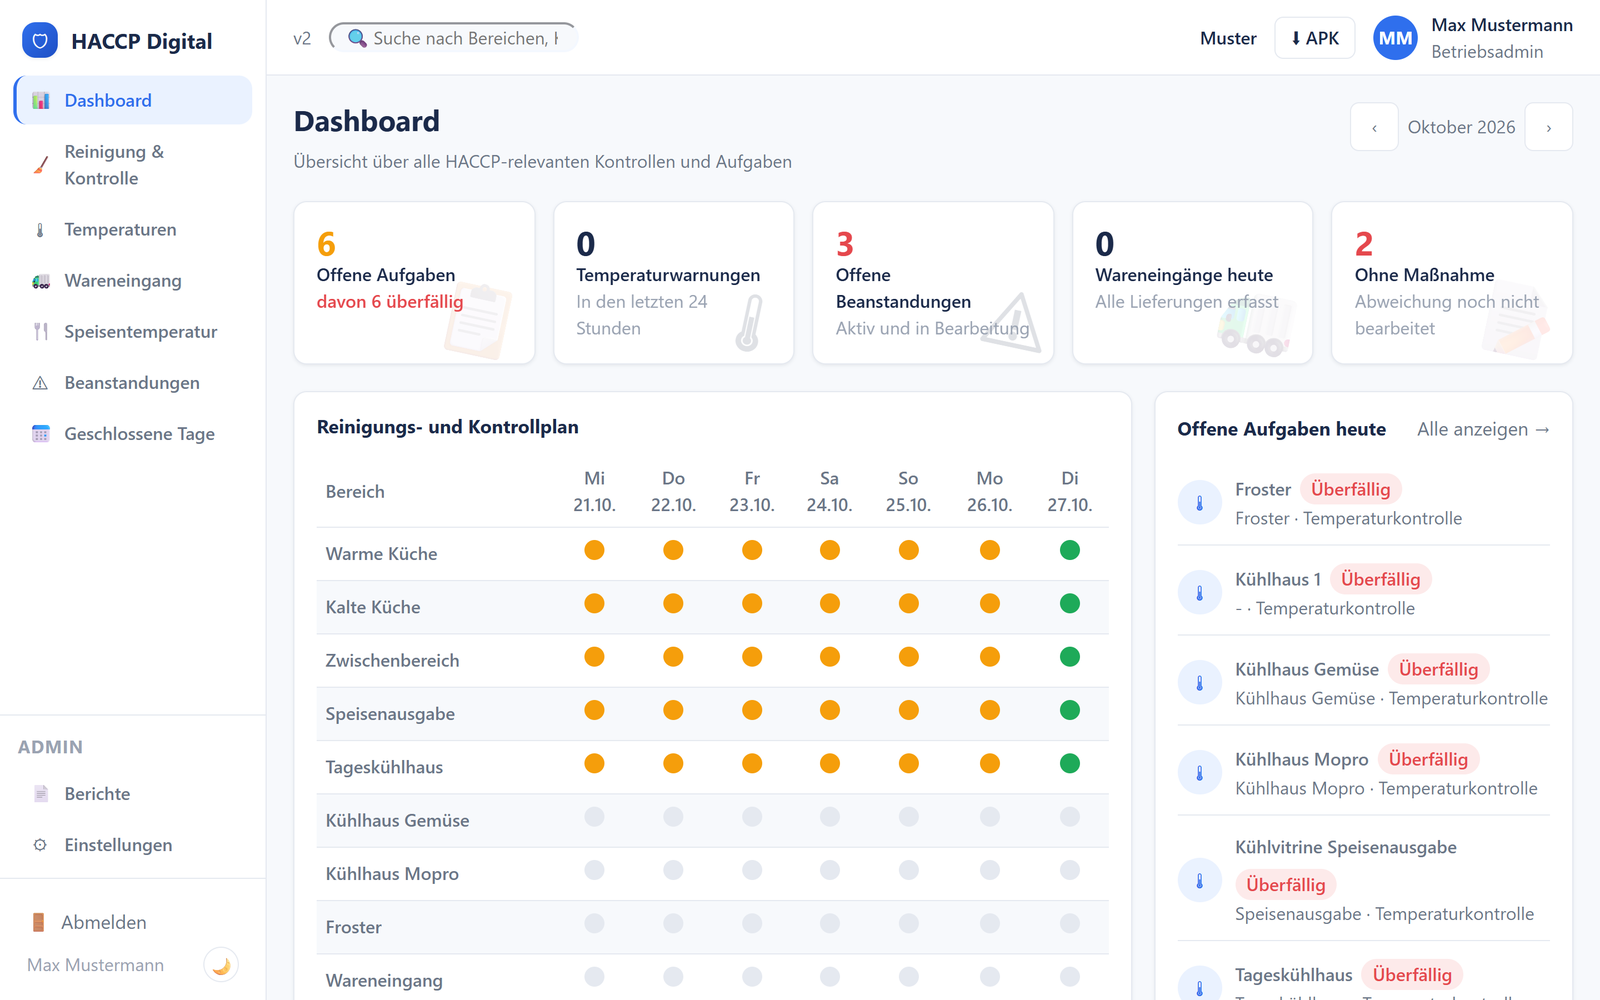Open the Beanstandungen page

(133, 383)
